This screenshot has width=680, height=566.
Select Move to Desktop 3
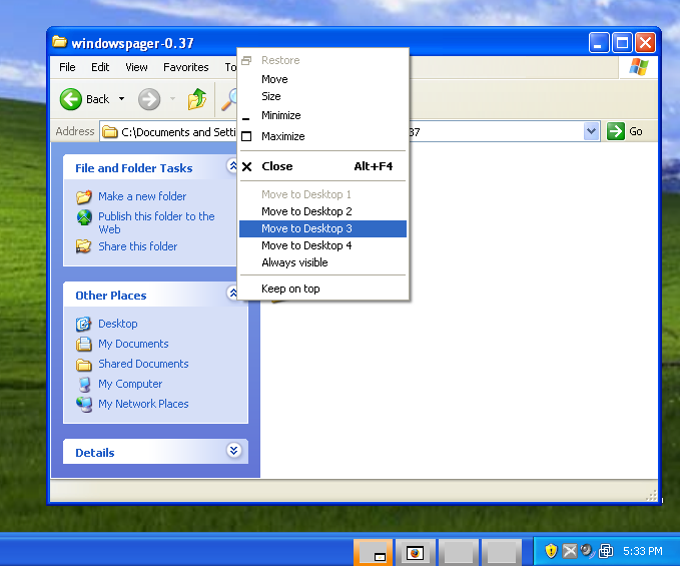tap(323, 229)
